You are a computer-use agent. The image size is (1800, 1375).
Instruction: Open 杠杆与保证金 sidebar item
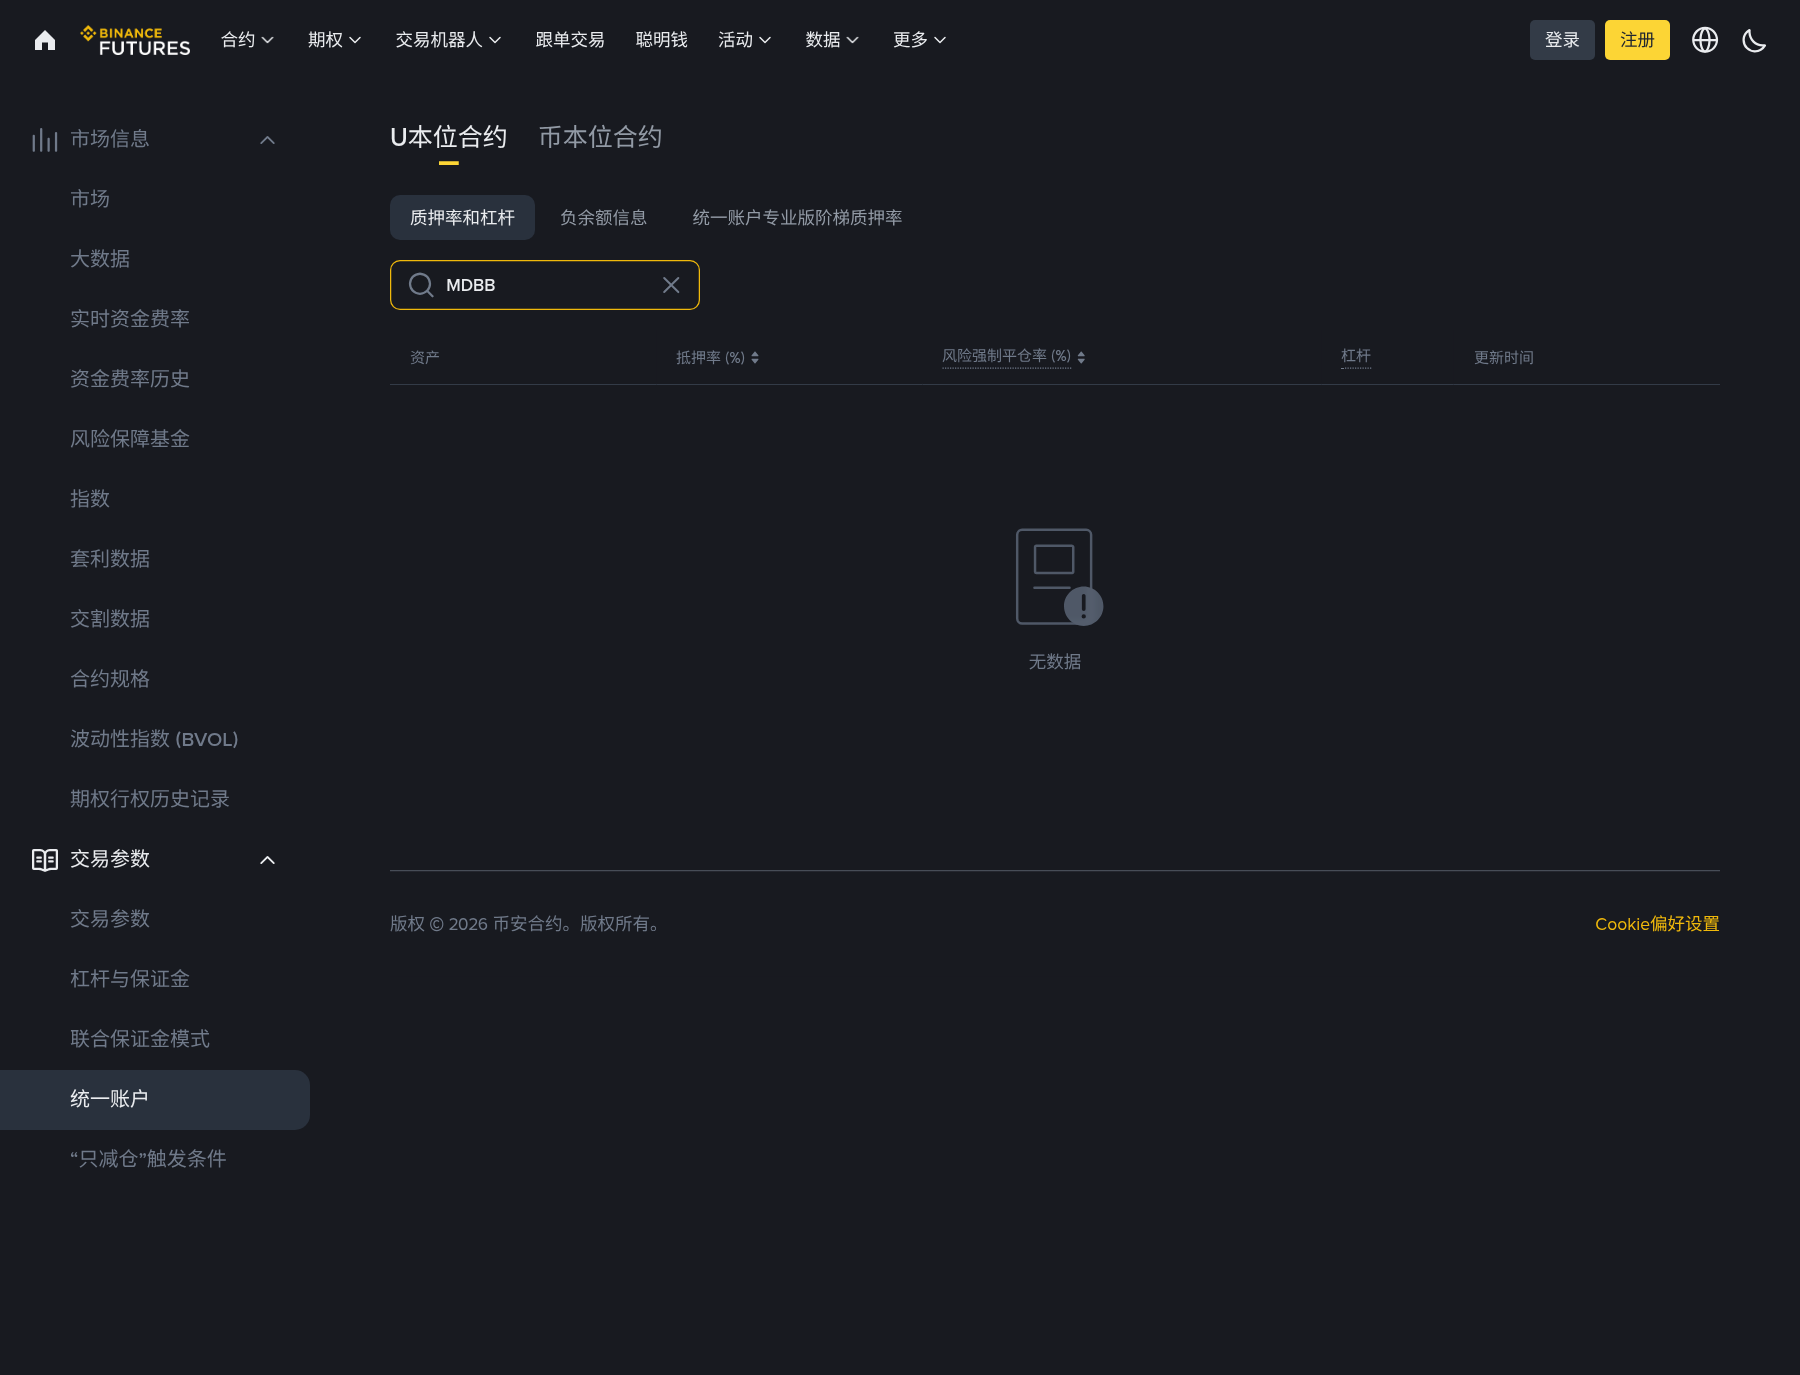tap(130, 979)
